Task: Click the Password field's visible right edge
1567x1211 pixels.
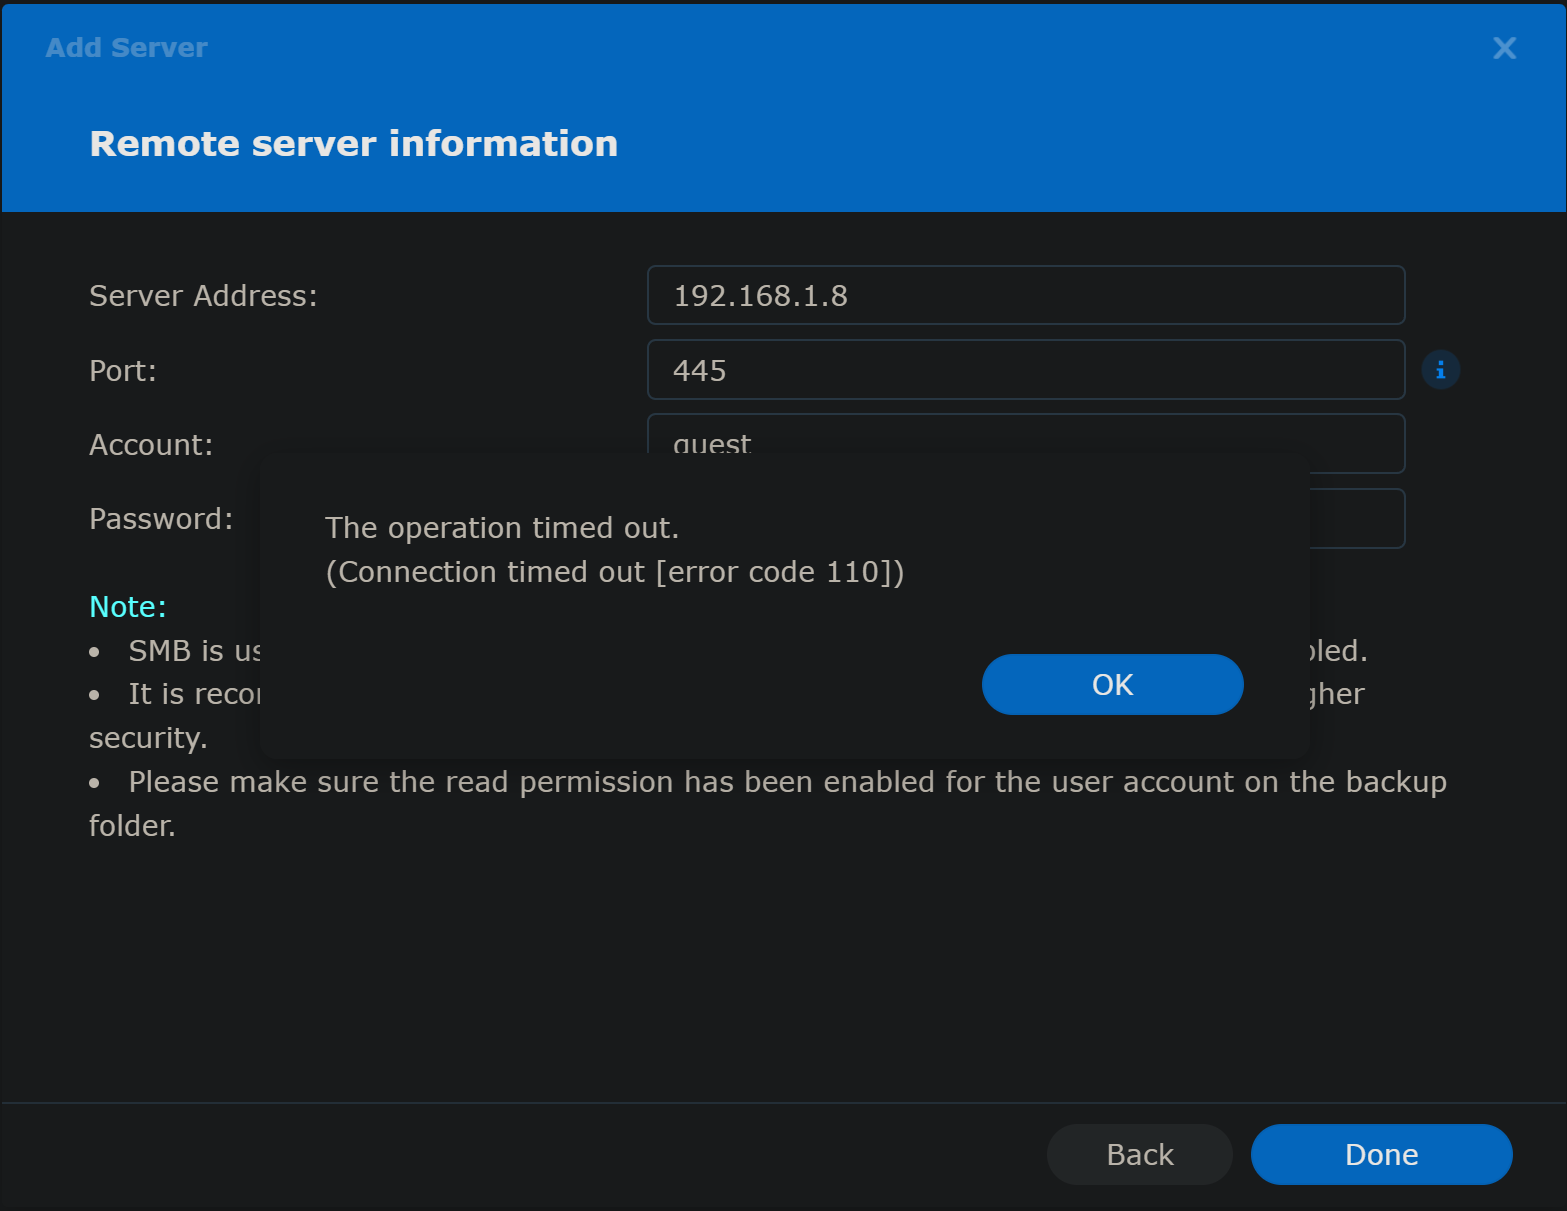Action: (x=1357, y=518)
